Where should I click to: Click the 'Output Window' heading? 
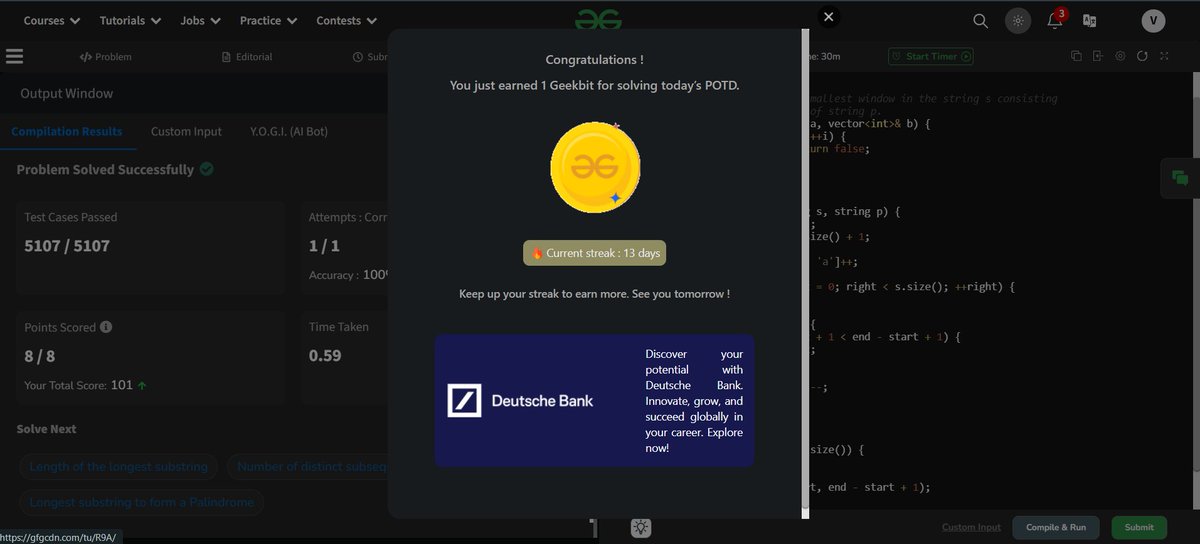click(x=67, y=93)
